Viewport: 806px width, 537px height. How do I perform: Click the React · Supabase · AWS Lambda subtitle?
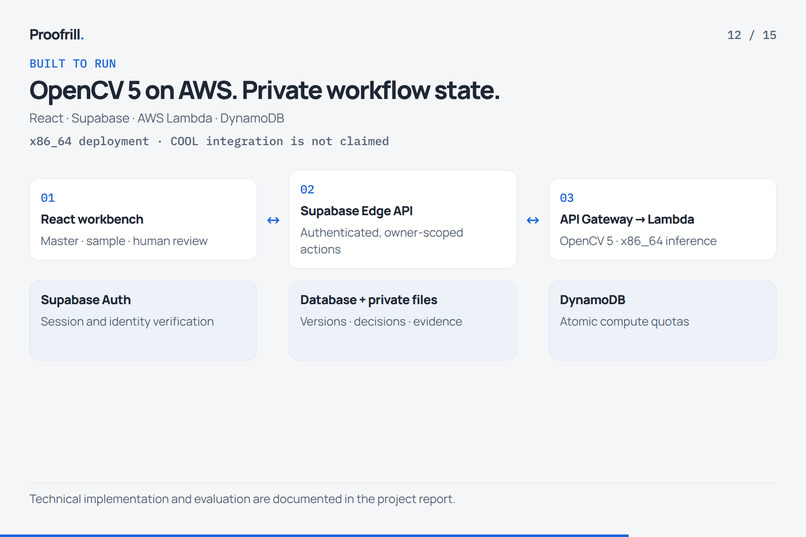[x=157, y=118]
